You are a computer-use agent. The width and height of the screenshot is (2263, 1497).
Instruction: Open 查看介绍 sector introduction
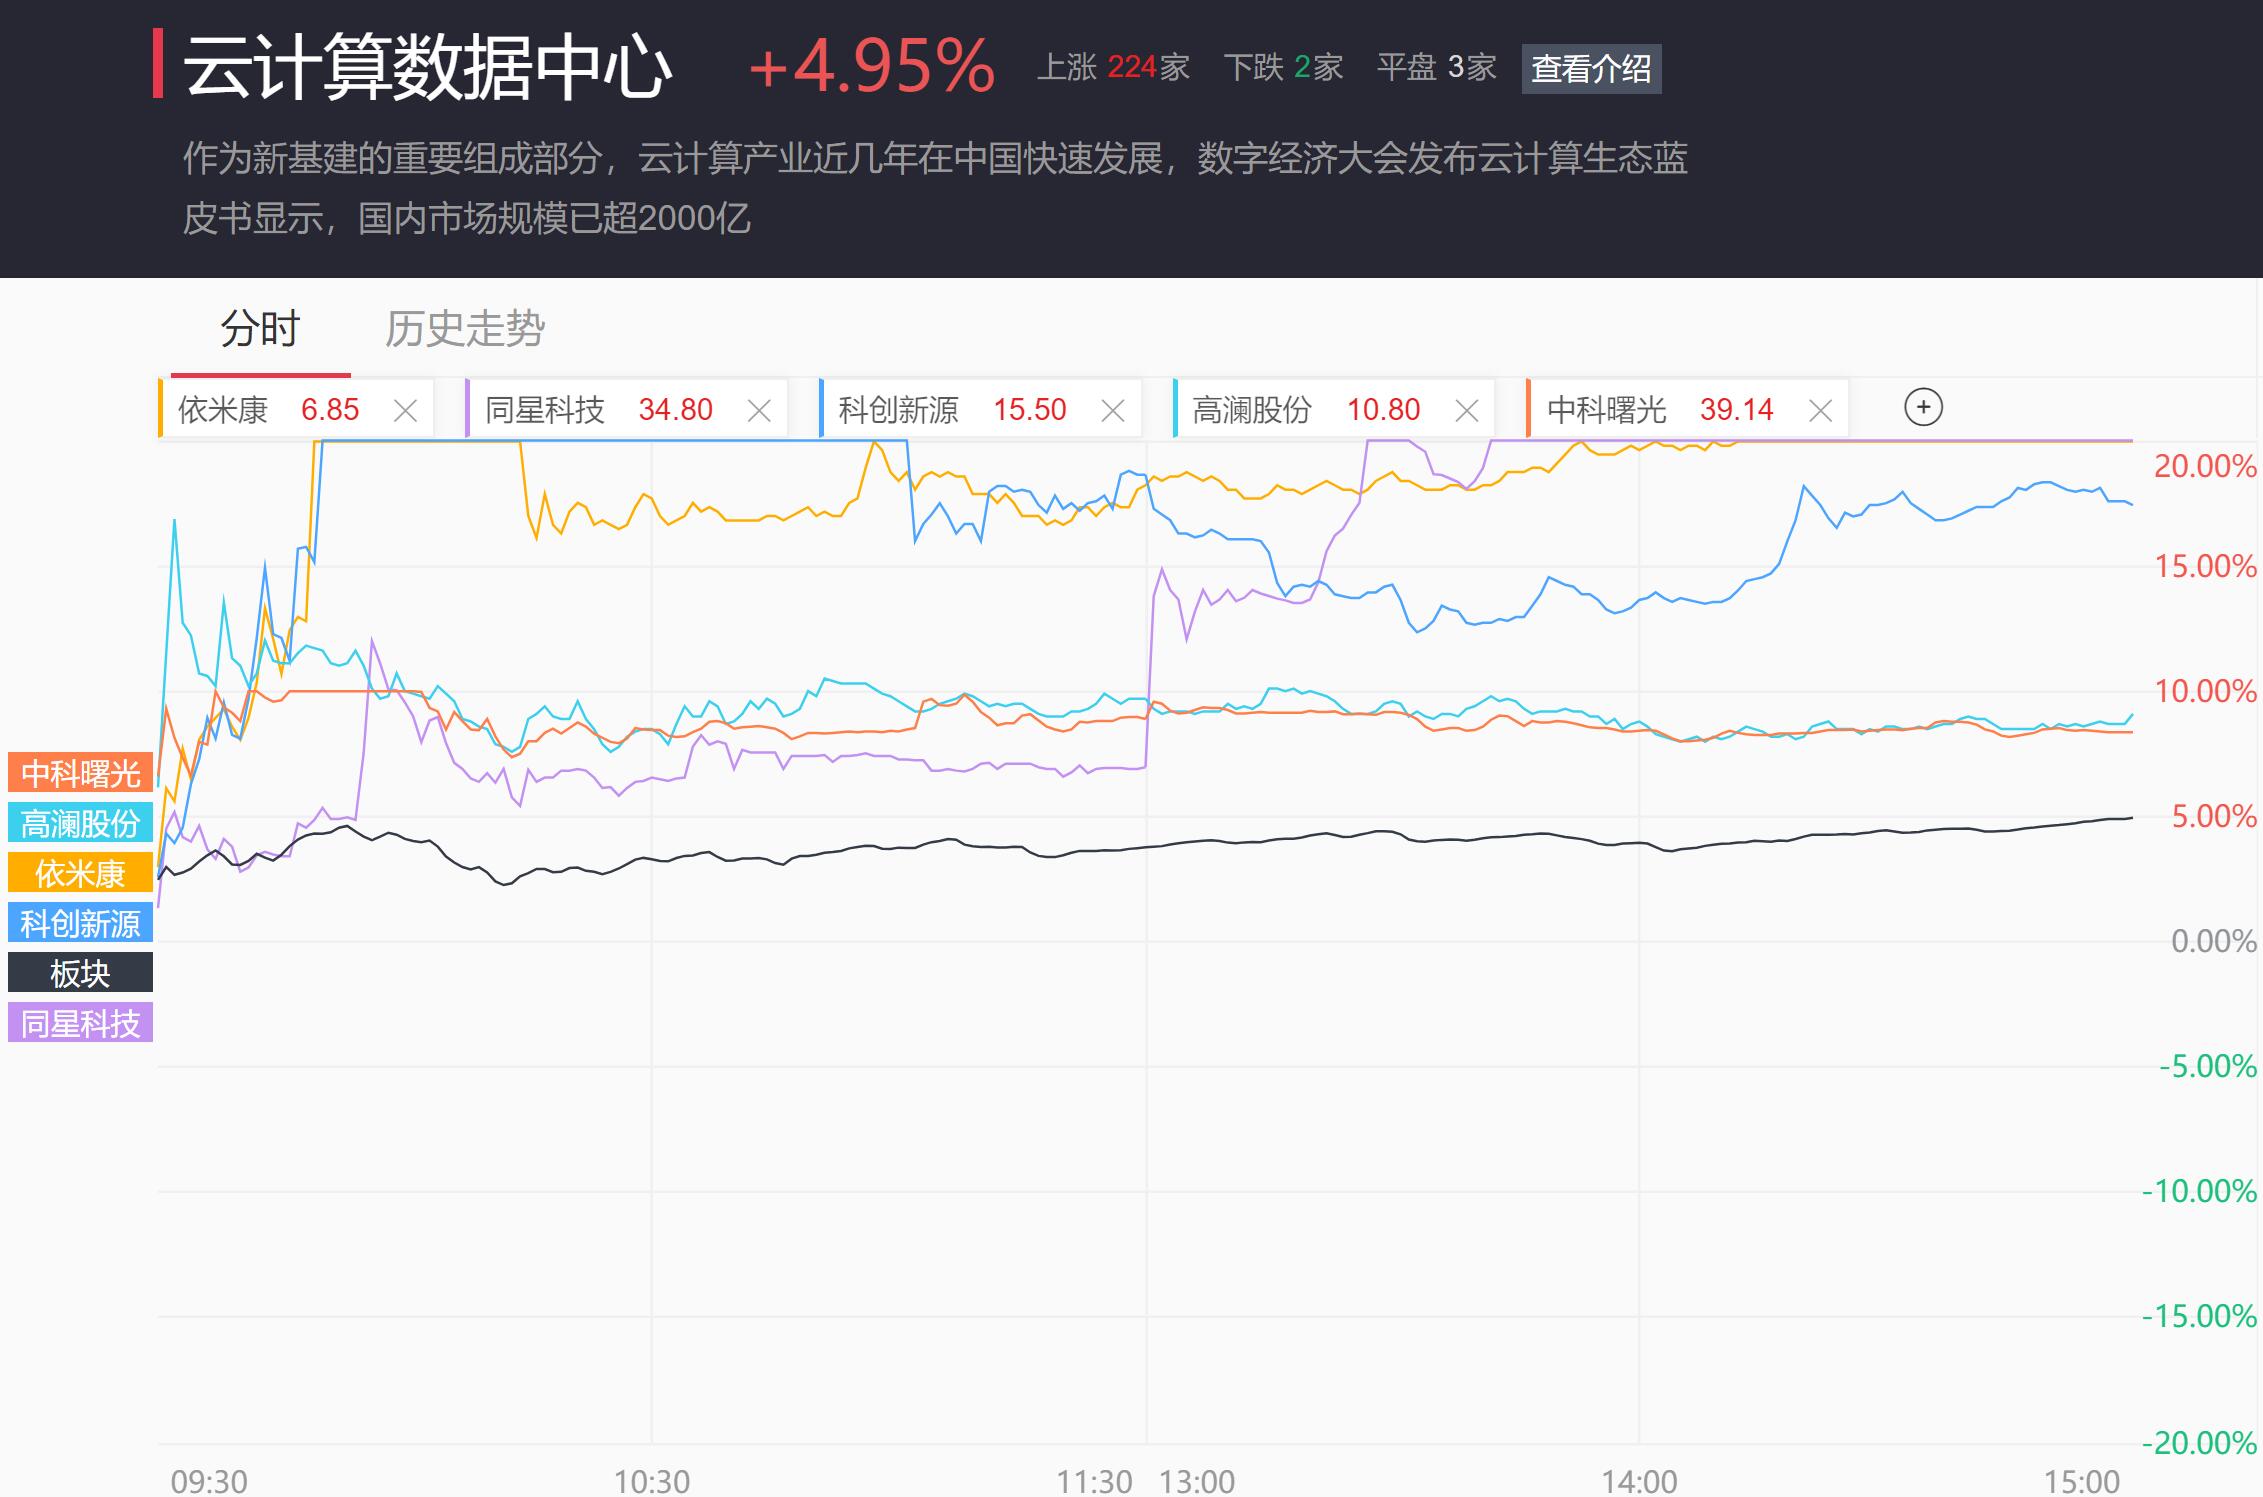pos(1591,68)
